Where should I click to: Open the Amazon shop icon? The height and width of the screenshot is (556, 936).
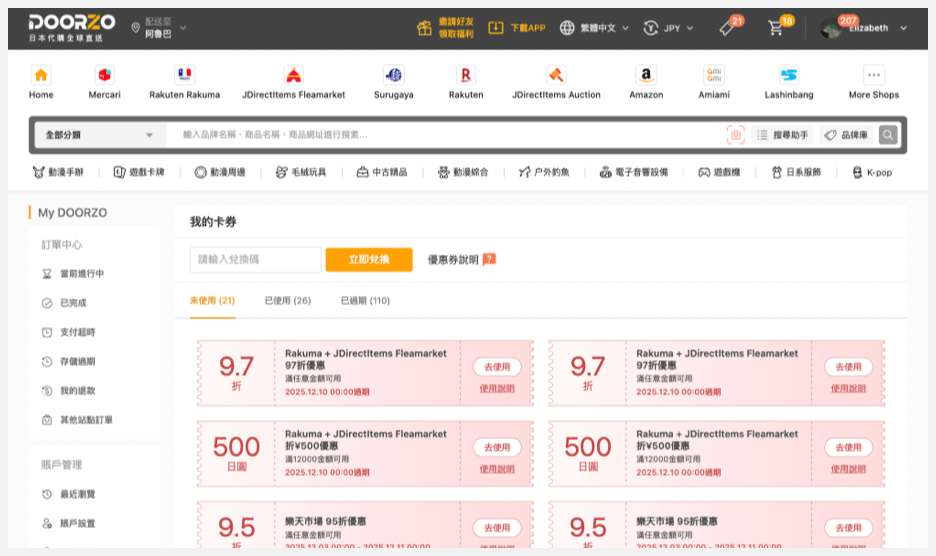click(646, 75)
